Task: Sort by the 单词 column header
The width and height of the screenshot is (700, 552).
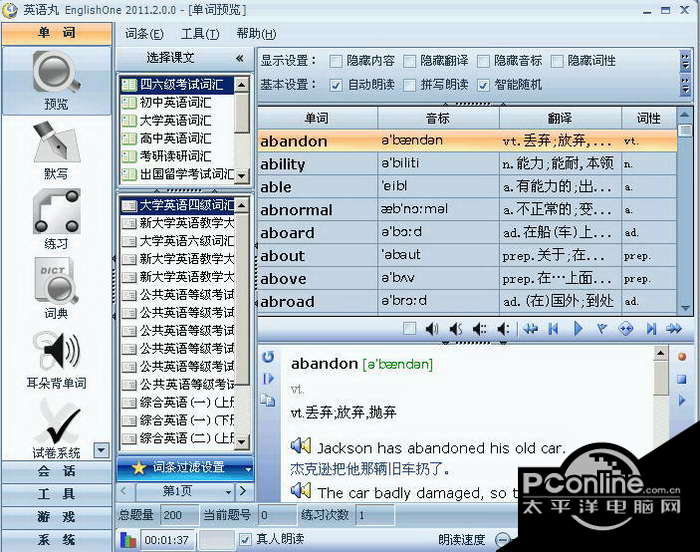Action: click(317, 118)
